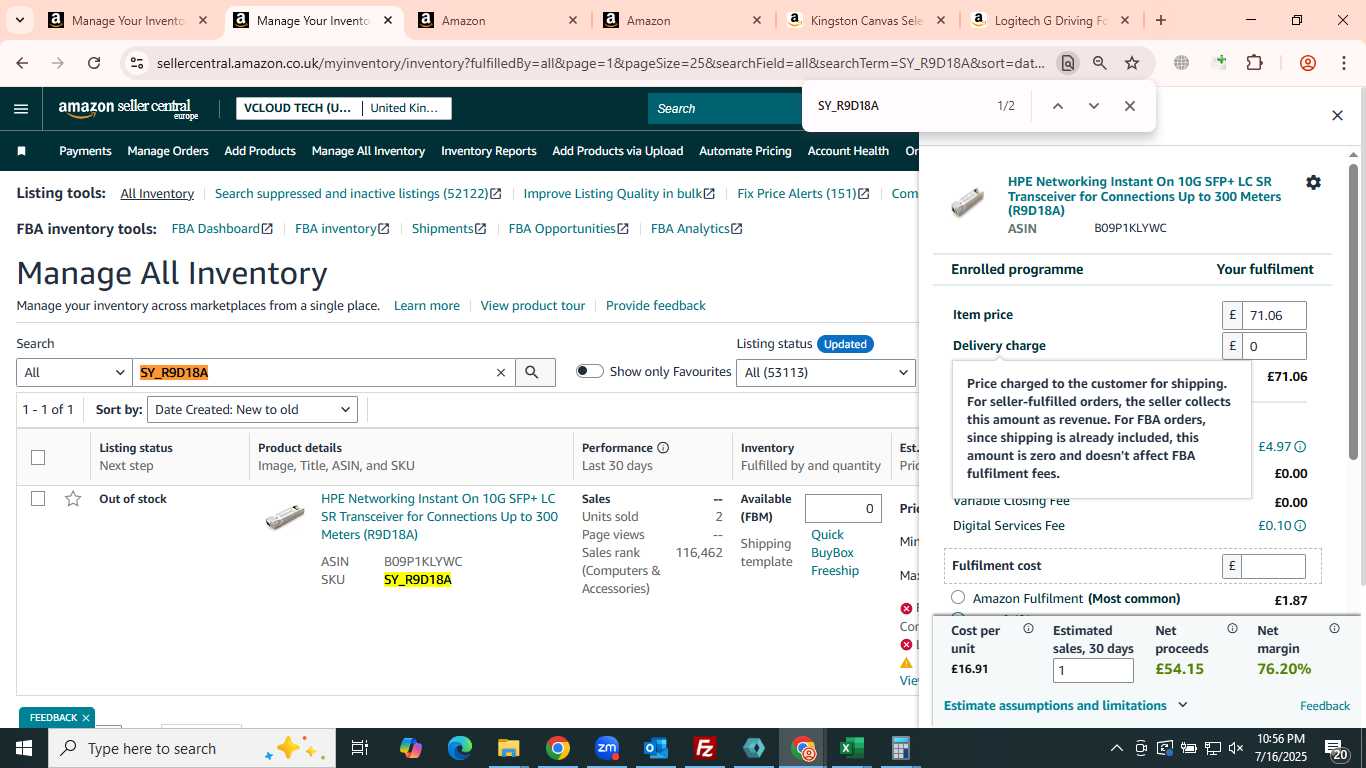Screen dimensions: 1366x768
Task: Click the View product tour link
Action: coord(533,306)
